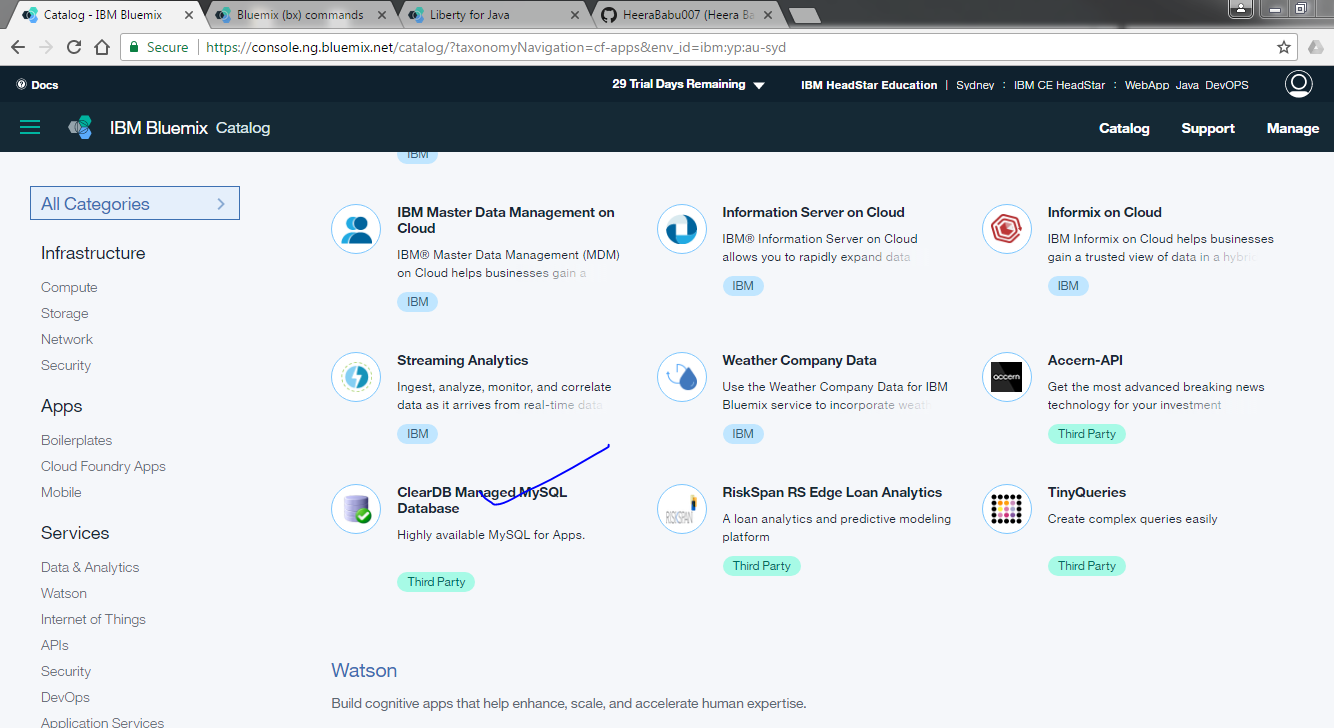Click the Accern-API logo icon
Image resolution: width=1334 pixels, height=728 pixels.
point(1007,377)
